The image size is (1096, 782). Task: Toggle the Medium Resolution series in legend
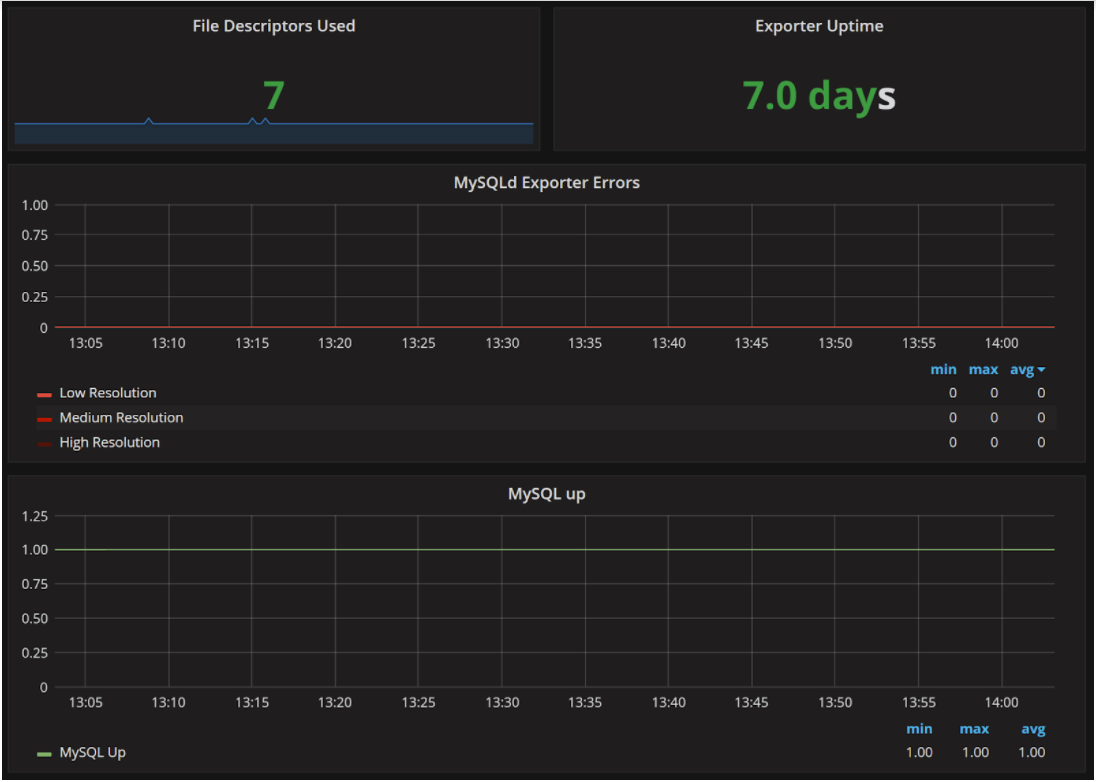tap(122, 418)
